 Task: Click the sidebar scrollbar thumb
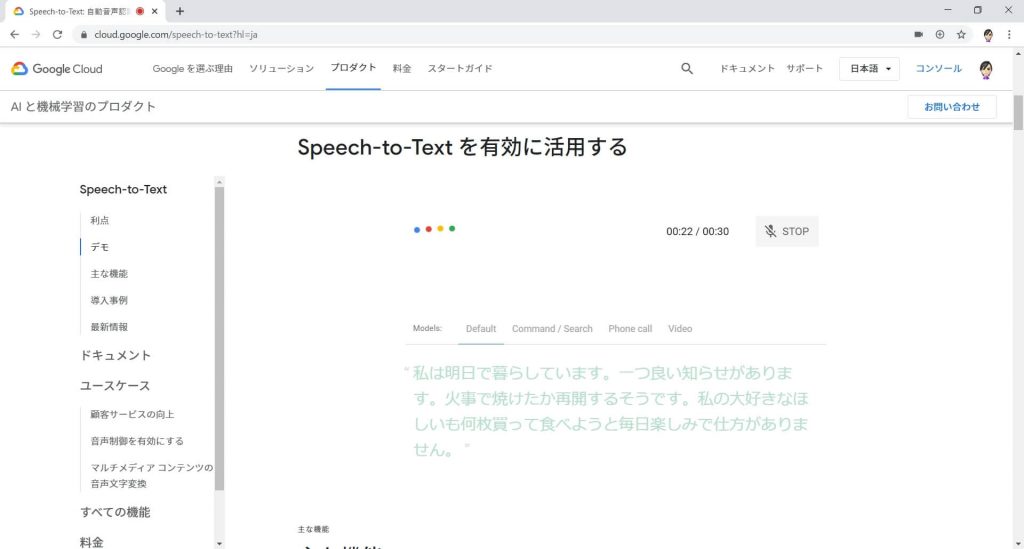tap(219, 339)
